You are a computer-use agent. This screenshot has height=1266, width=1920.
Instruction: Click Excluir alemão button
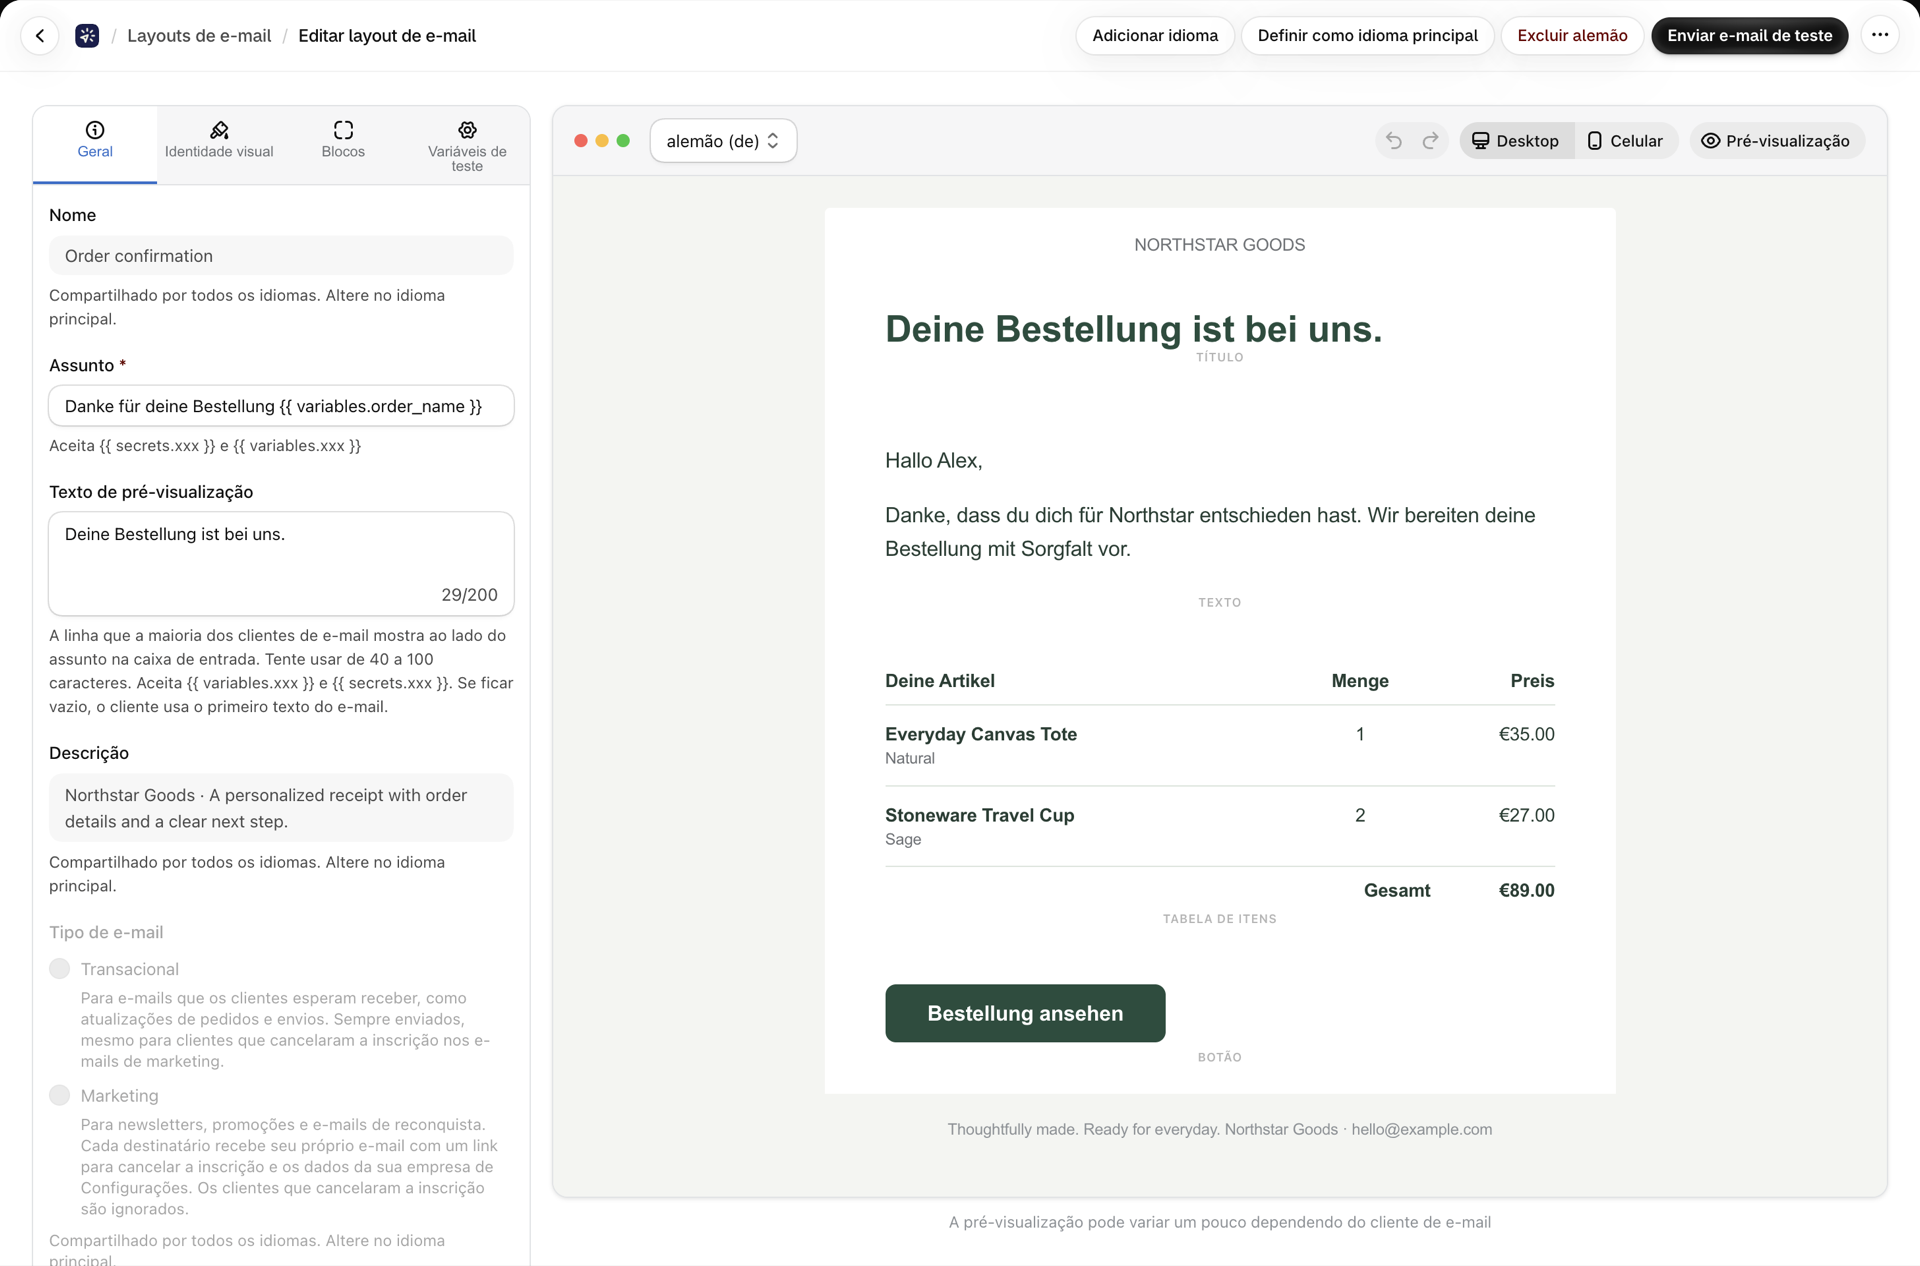tap(1572, 36)
